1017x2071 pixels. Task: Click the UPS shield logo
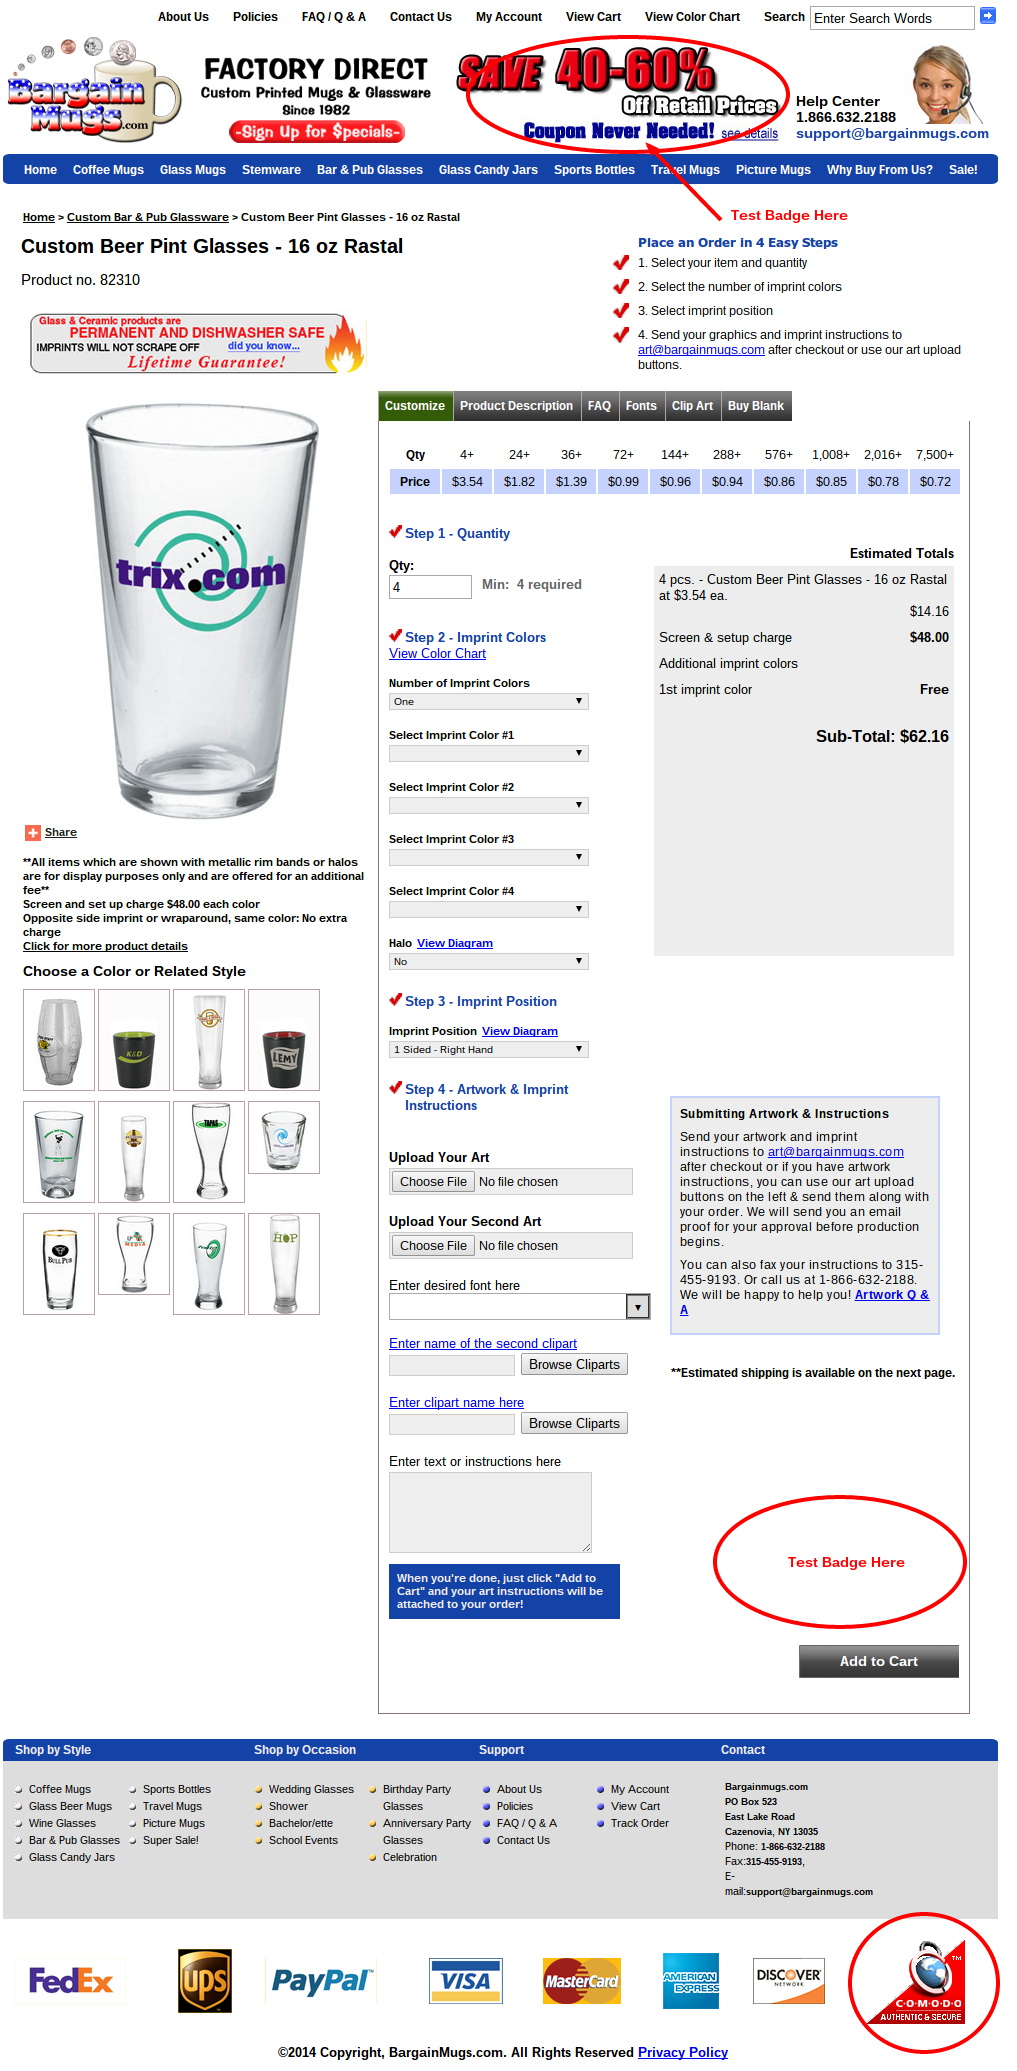[205, 1981]
